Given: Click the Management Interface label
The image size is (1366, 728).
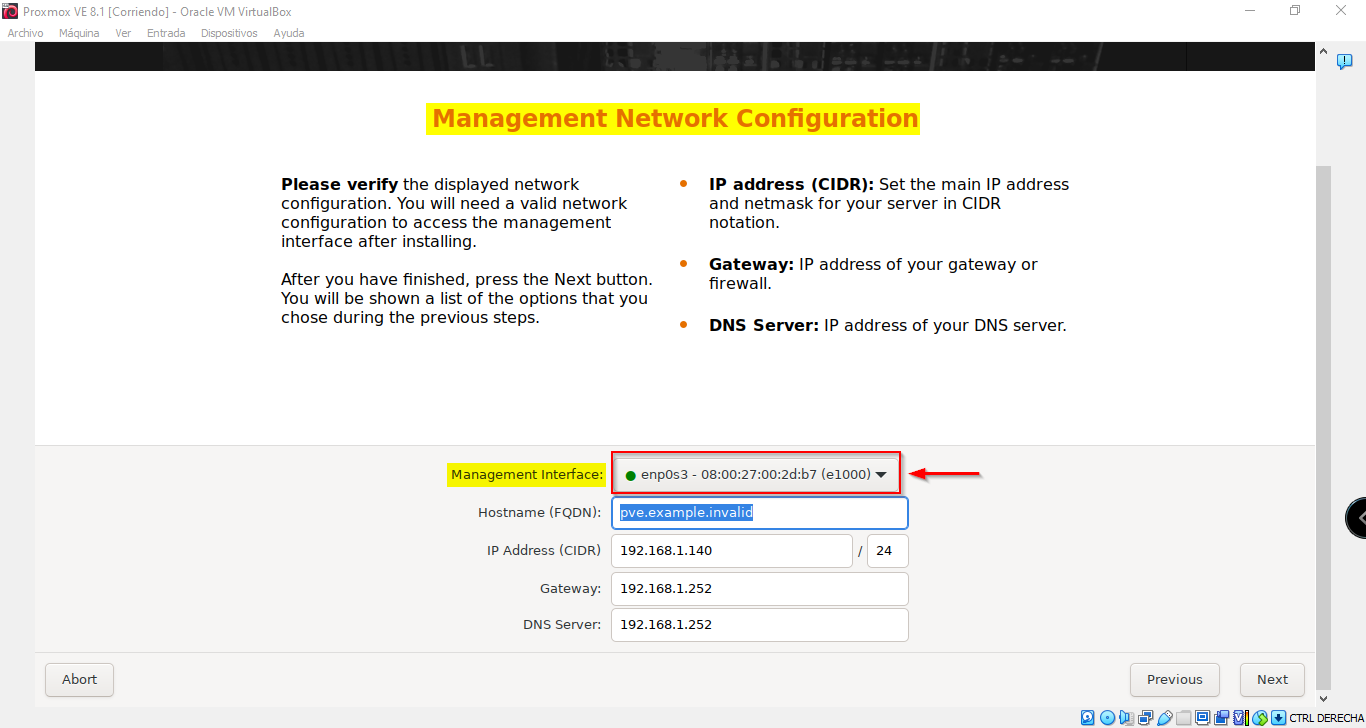Looking at the screenshot, I should tap(527, 475).
